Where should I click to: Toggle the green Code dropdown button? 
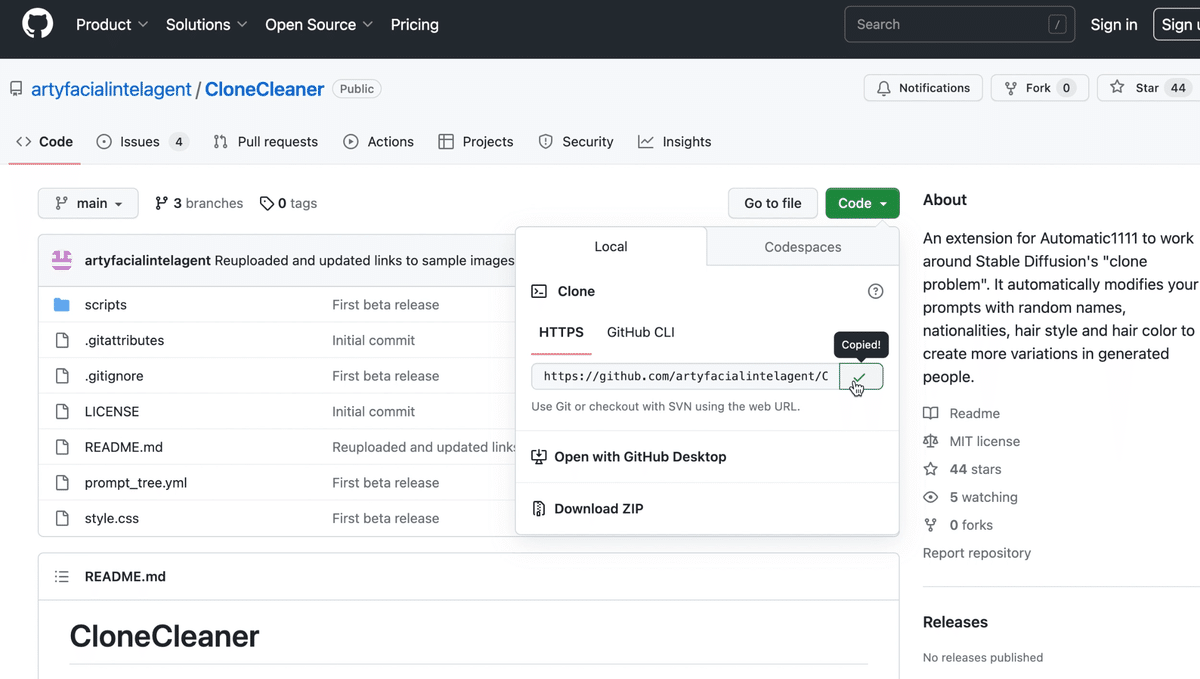pyautogui.click(x=862, y=203)
